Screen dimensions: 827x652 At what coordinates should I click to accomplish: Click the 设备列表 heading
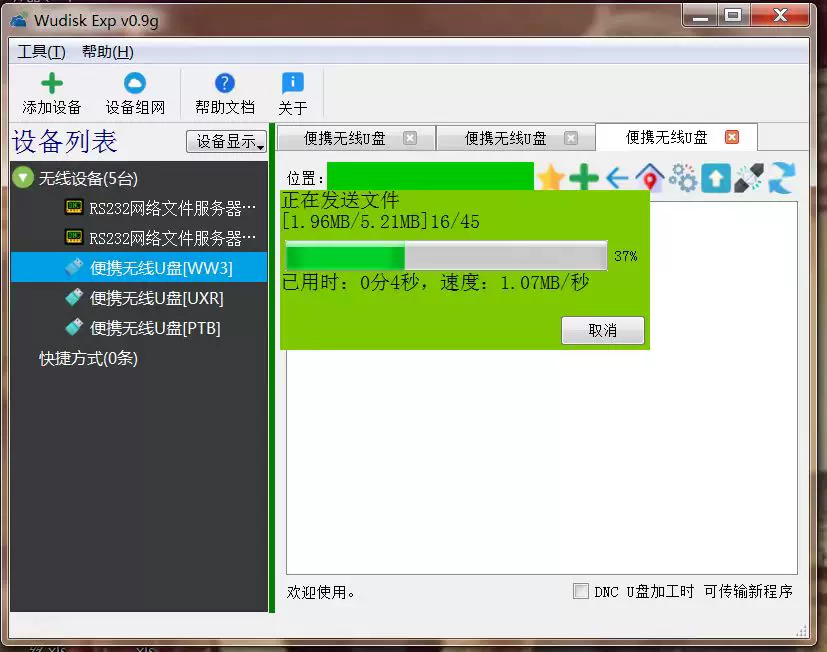click(64, 141)
